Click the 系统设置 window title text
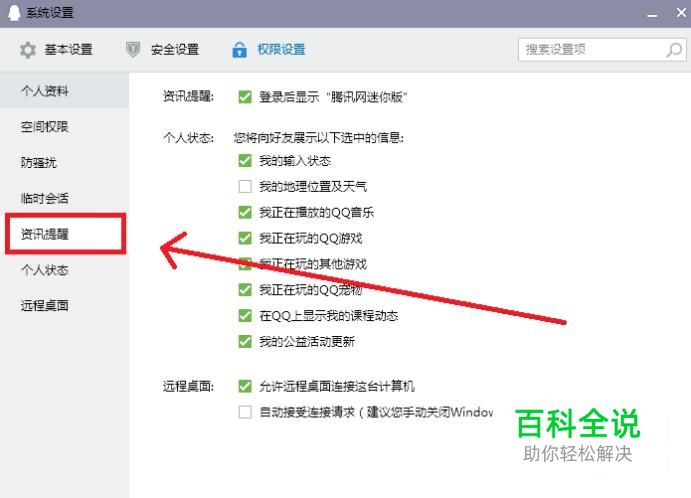This screenshot has width=691, height=498. [49, 13]
